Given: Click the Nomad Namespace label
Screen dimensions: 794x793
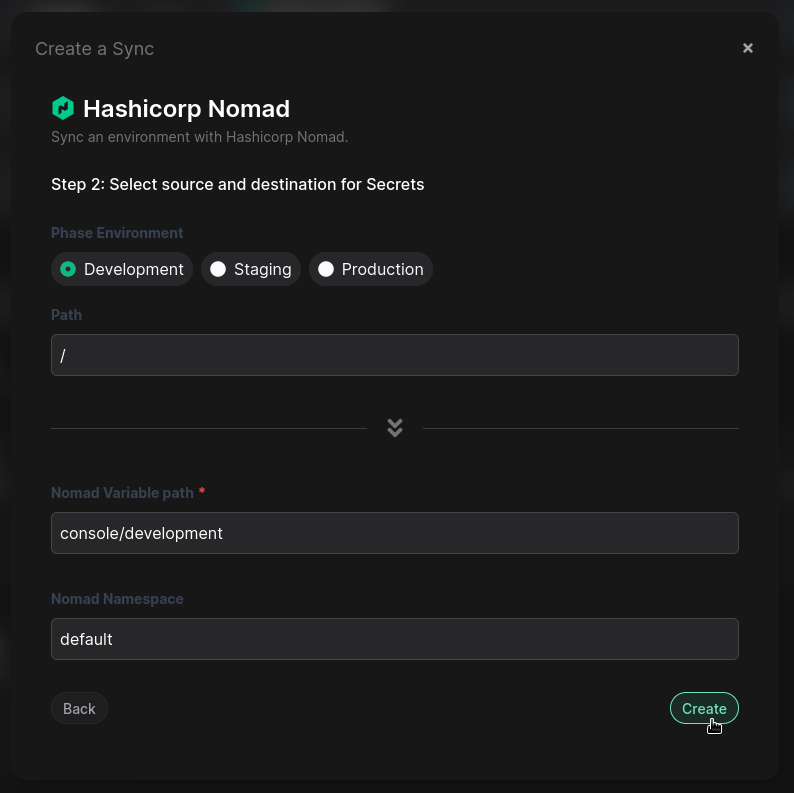Looking at the screenshot, I should click(x=117, y=599).
